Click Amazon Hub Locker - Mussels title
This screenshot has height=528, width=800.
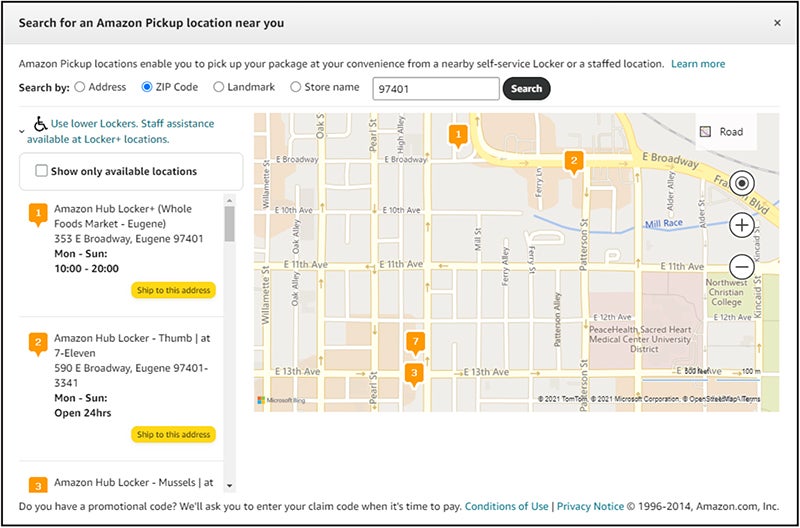click(x=134, y=482)
